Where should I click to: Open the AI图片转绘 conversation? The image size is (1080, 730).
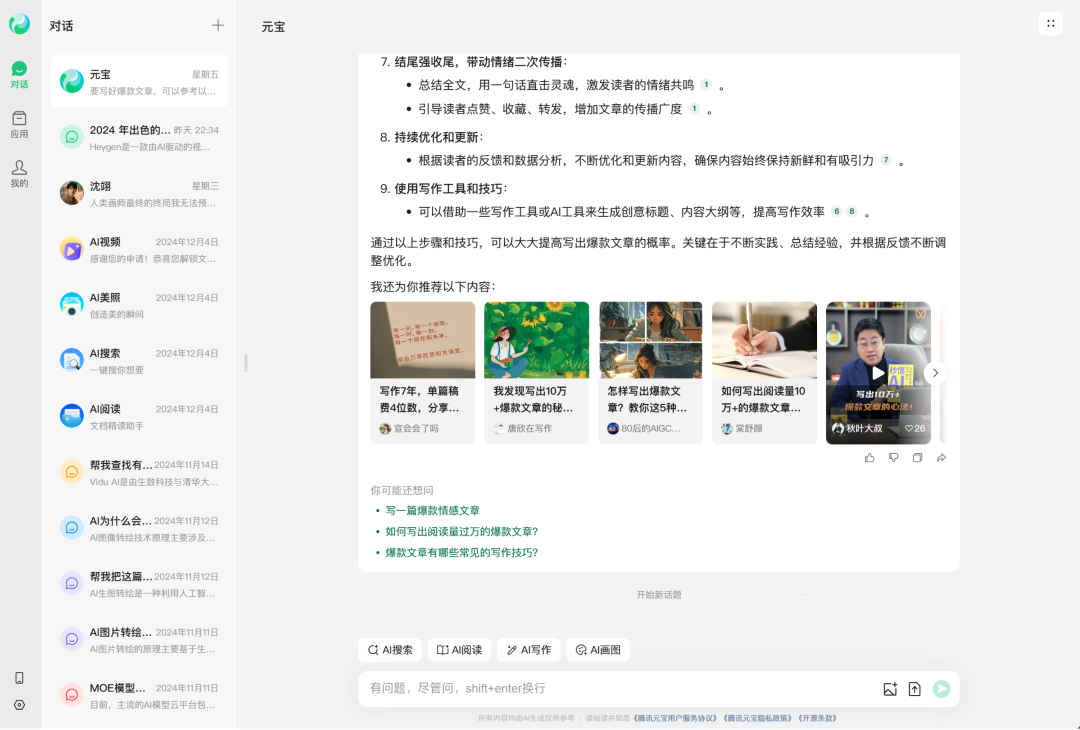pos(139,639)
